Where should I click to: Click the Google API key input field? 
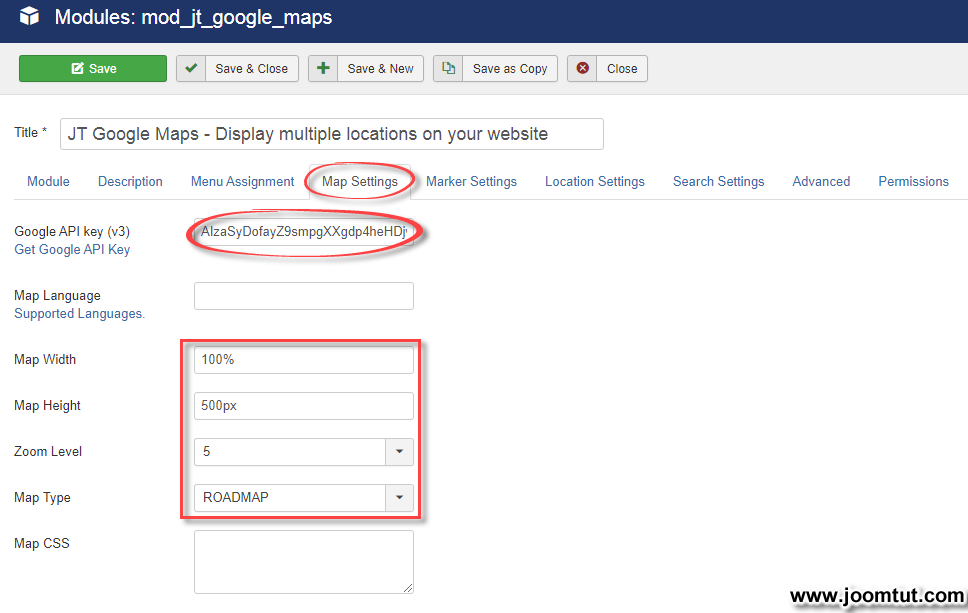click(x=304, y=231)
